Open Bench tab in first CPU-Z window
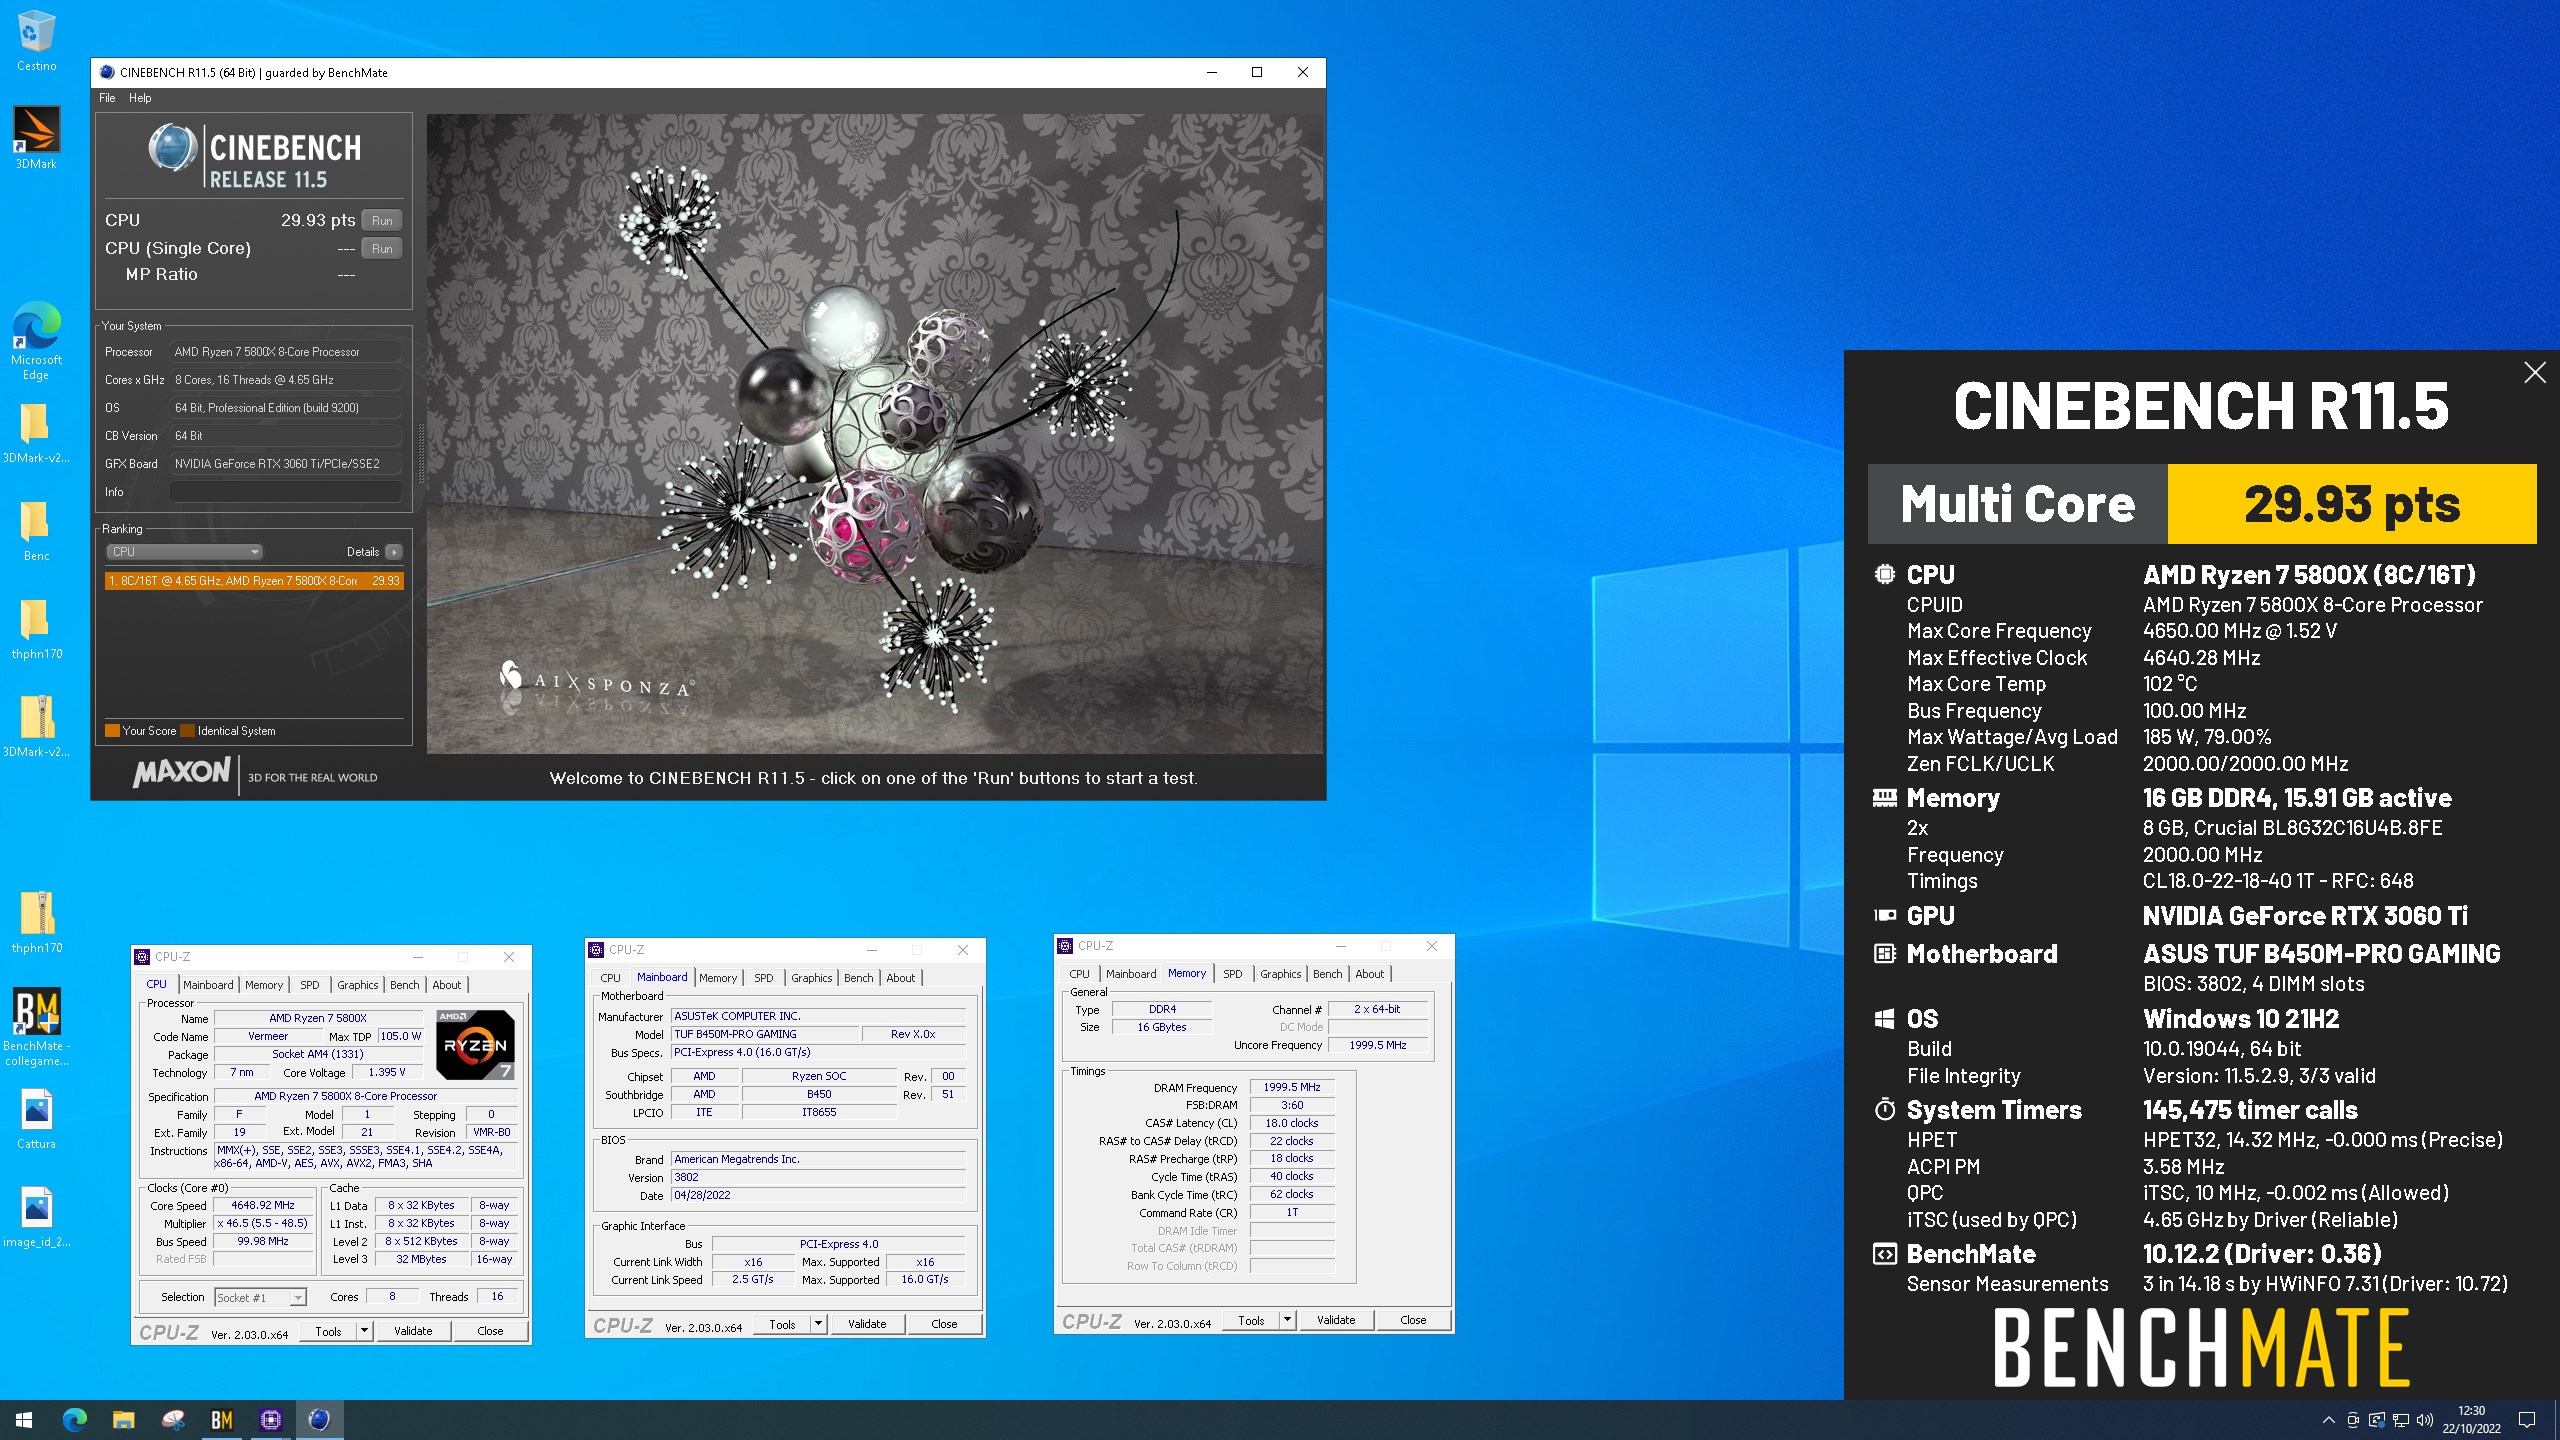The width and height of the screenshot is (2560, 1440). point(405,985)
